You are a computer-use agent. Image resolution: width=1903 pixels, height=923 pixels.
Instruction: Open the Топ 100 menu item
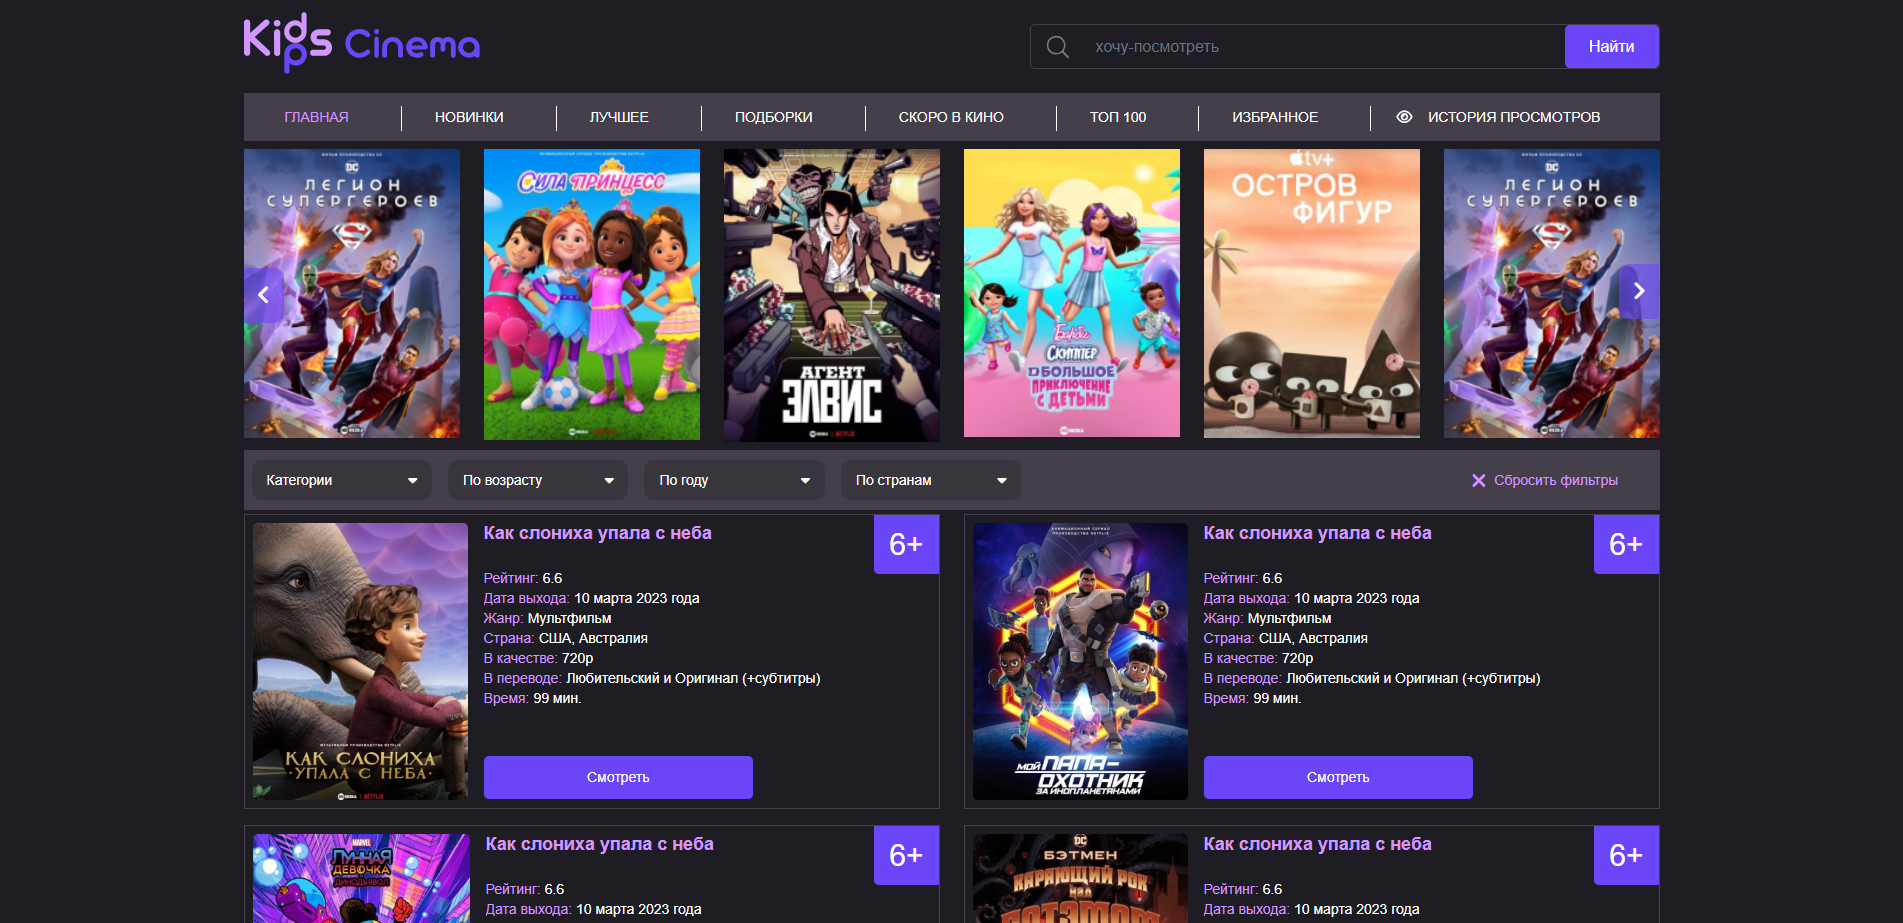[1117, 117]
